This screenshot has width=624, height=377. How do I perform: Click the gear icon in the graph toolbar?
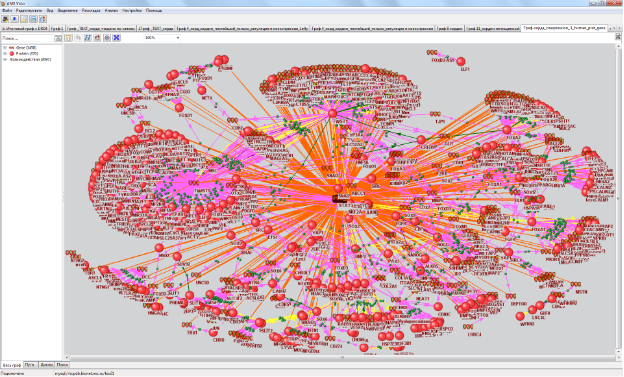107,38
